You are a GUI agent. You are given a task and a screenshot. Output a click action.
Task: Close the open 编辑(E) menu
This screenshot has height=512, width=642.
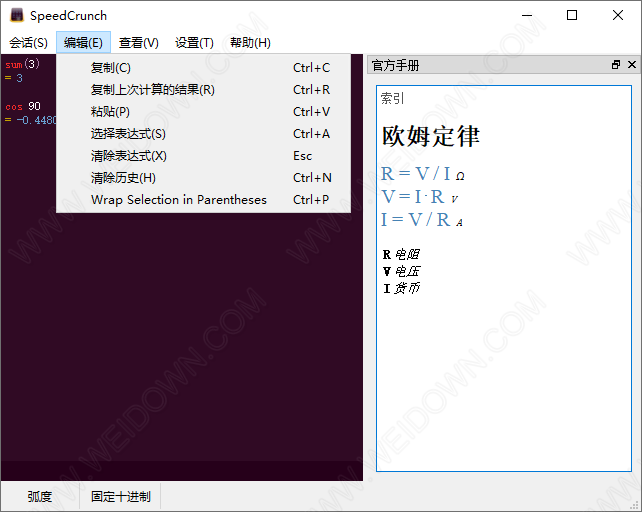pyautogui.click(x=83, y=43)
